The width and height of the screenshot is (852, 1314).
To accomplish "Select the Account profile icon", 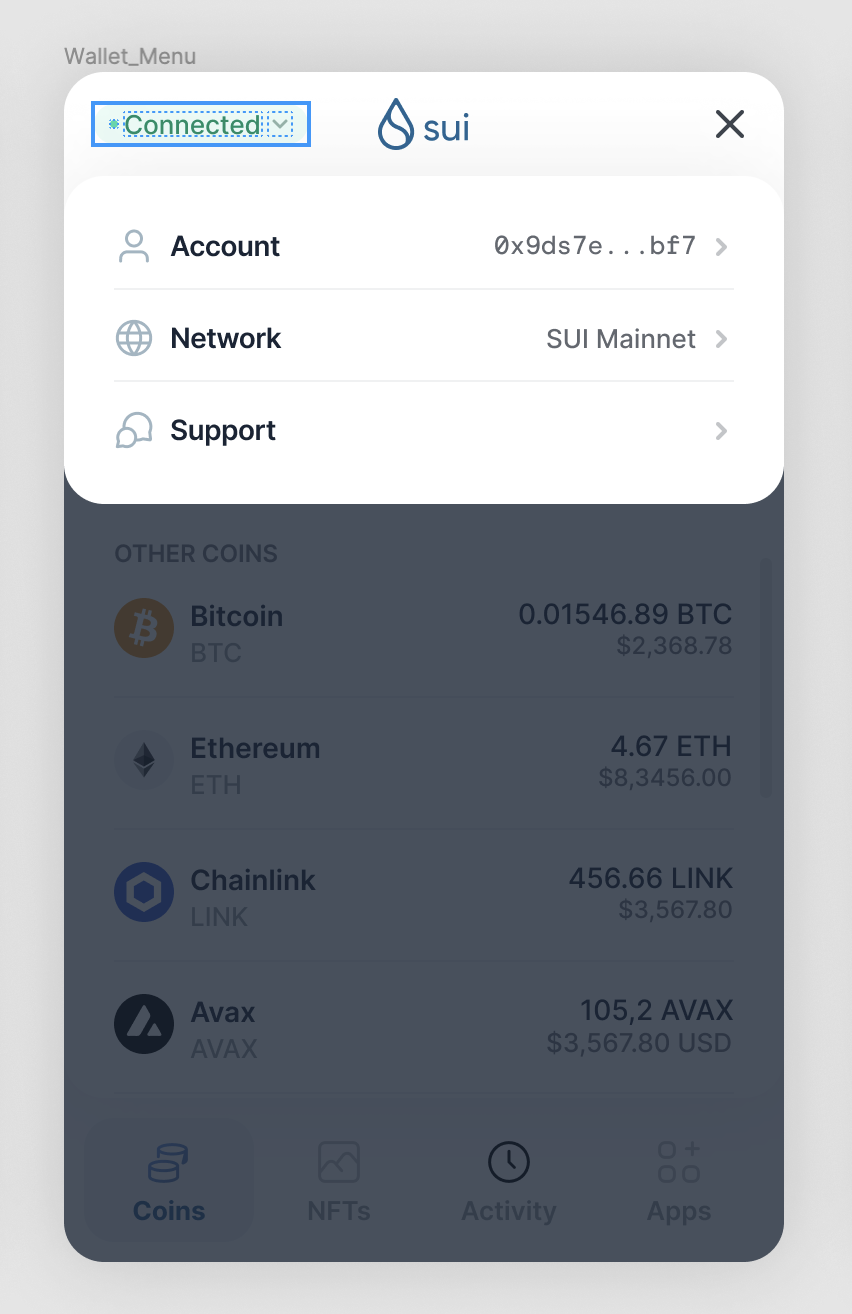I will (133, 246).
